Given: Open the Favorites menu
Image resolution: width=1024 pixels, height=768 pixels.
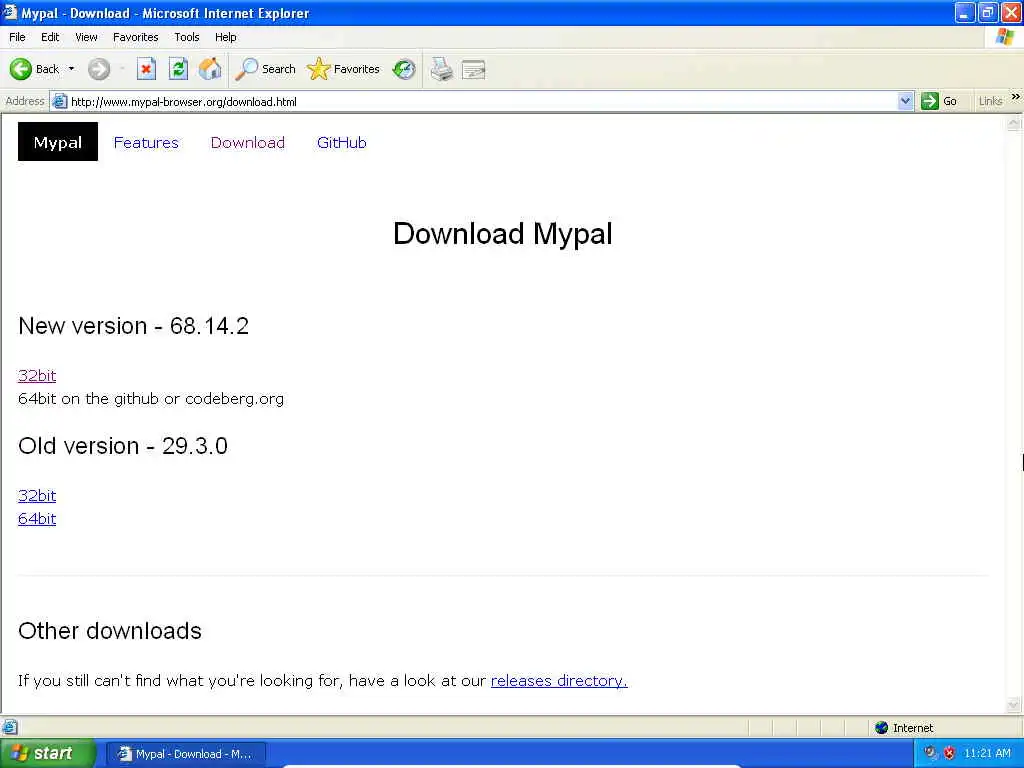Looking at the screenshot, I should coord(136,37).
